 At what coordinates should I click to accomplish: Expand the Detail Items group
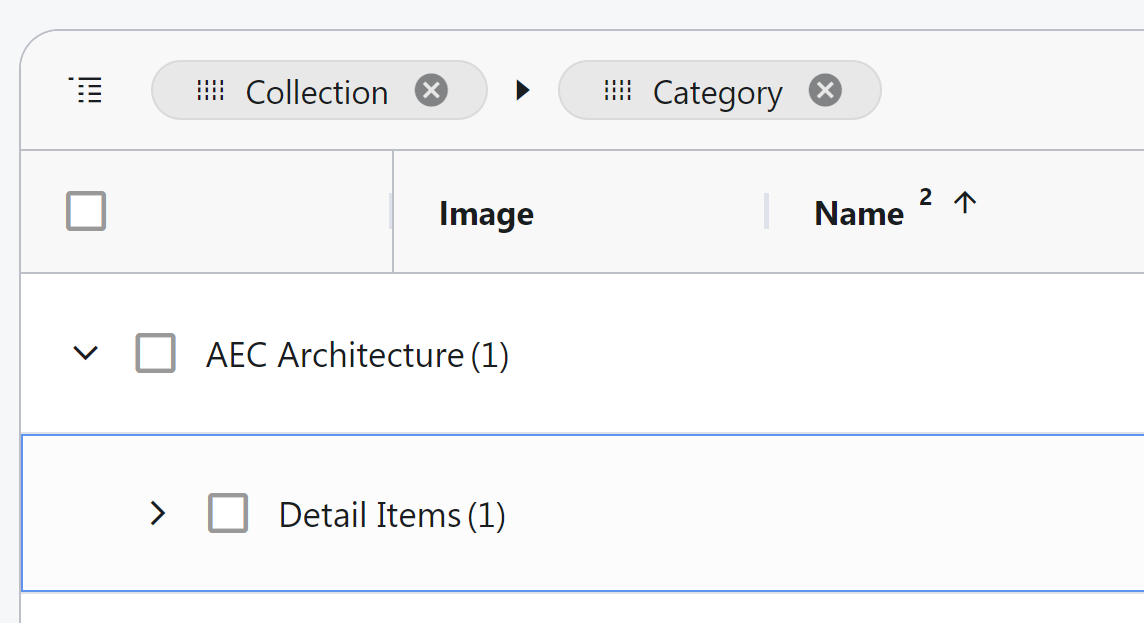pos(157,514)
